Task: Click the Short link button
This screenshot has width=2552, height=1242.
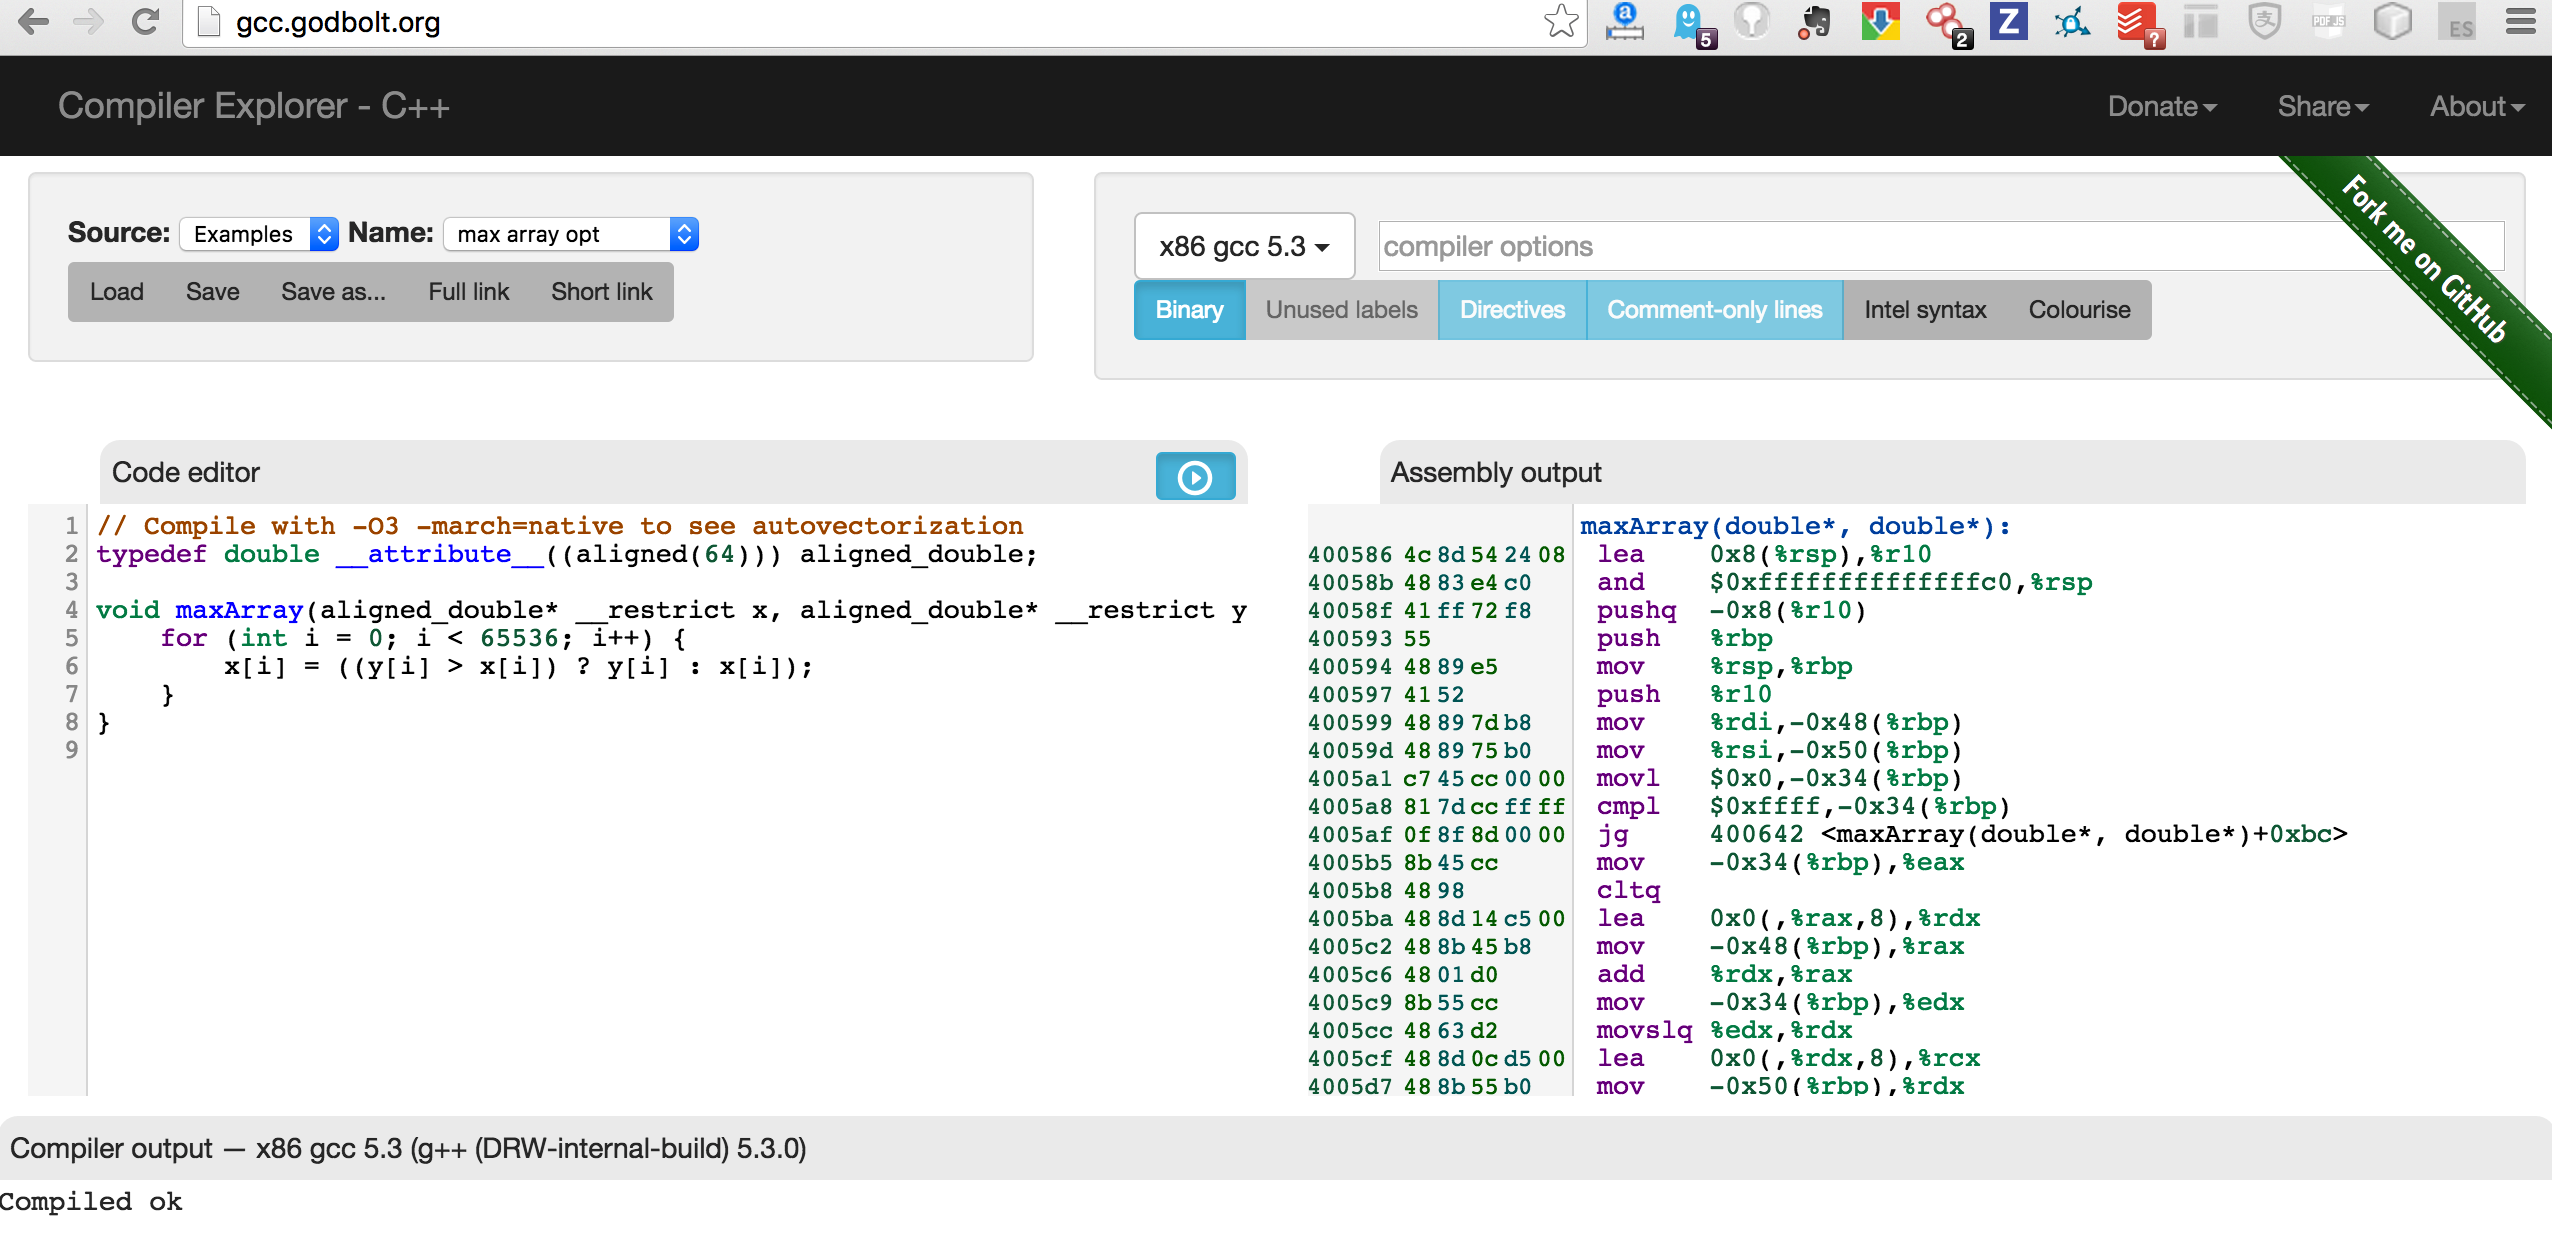Action: (x=601, y=292)
